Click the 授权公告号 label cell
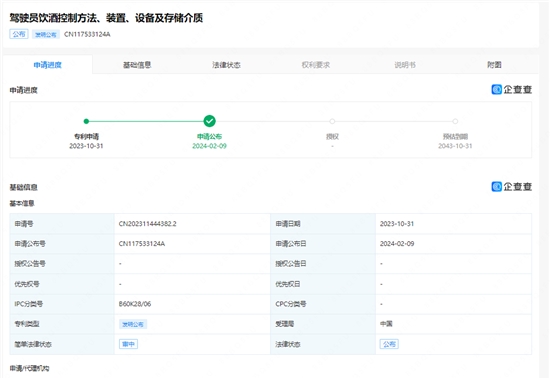Image resolution: width=550 pixels, height=378 pixels. pos(62,264)
